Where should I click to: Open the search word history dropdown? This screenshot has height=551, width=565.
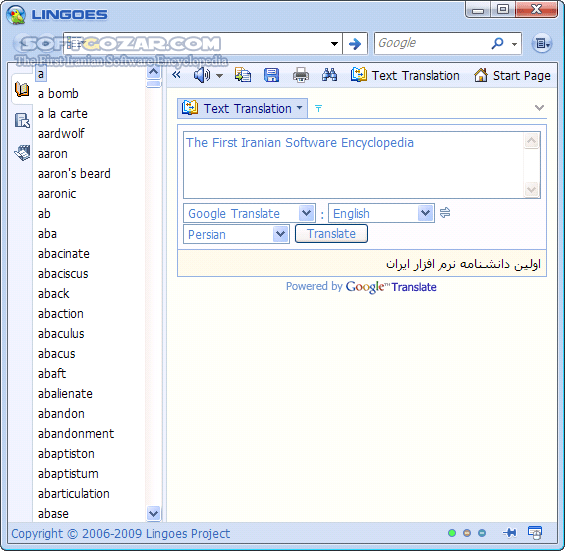(x=334, y=44)
